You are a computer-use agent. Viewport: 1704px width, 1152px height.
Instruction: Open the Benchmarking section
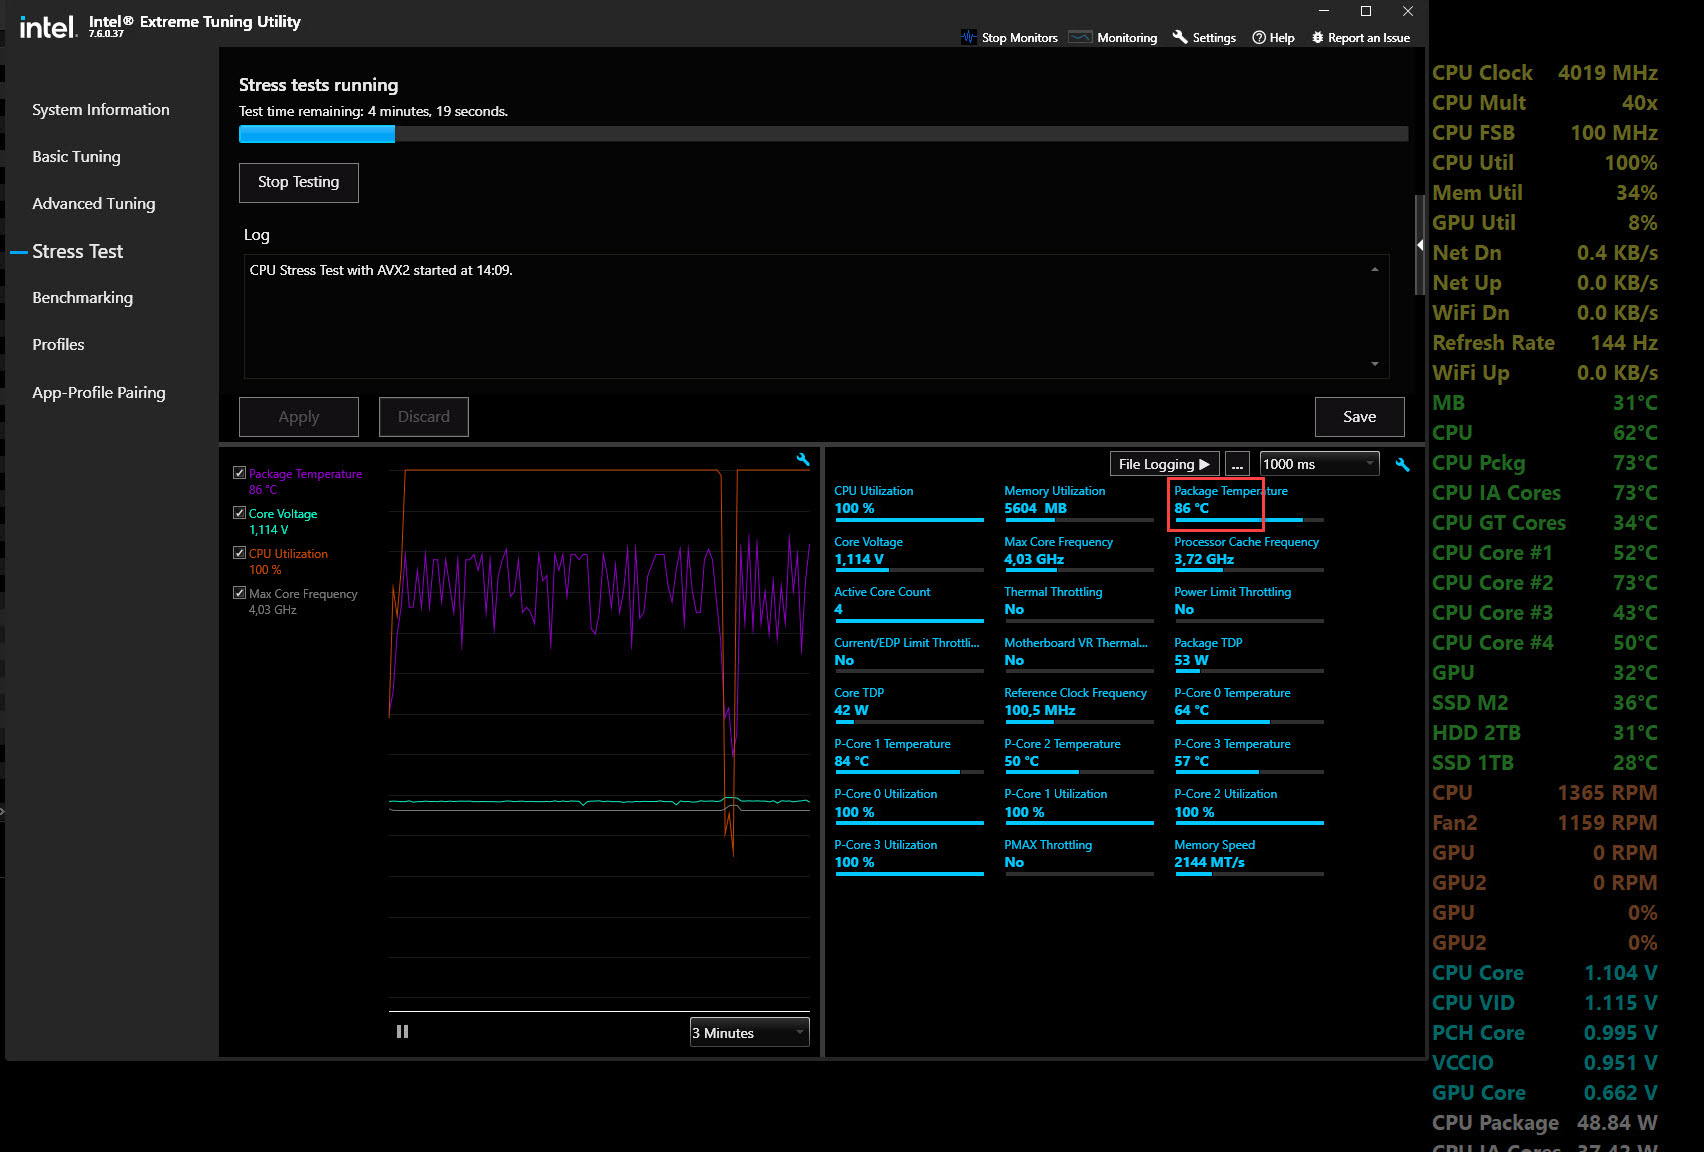(x=82, y=298)
